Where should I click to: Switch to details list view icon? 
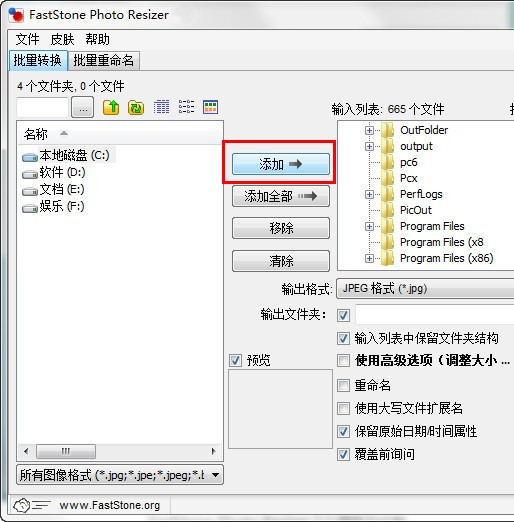point(161,107)
